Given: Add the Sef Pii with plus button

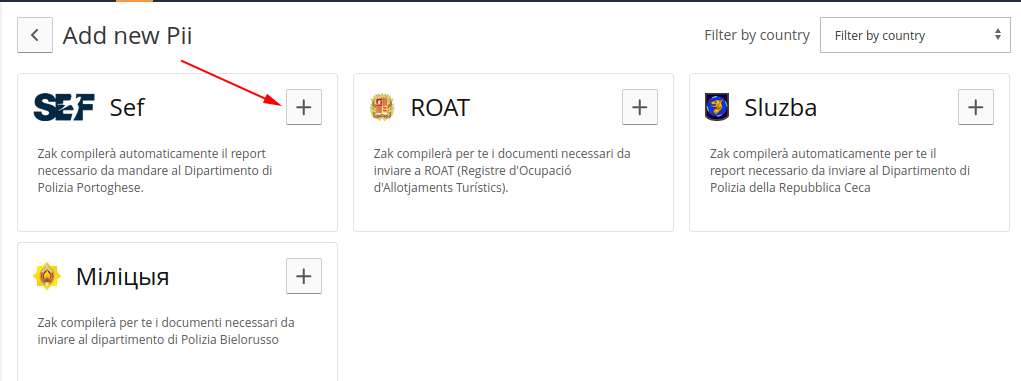Looking at the screenshot, I should point(304,107).
